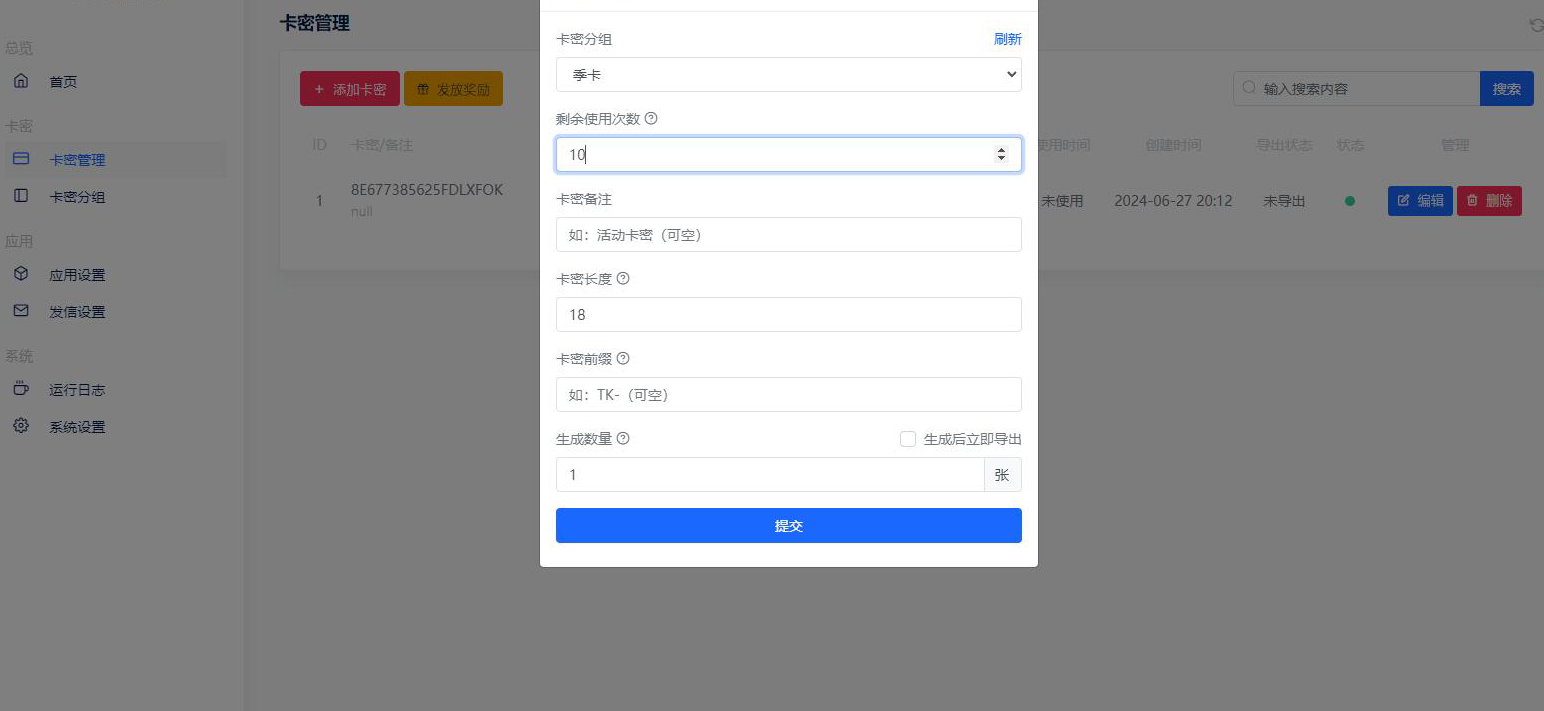Click the card management icon in sidebar
This screenshot has height=711, width=1544.
click(21, 159)
